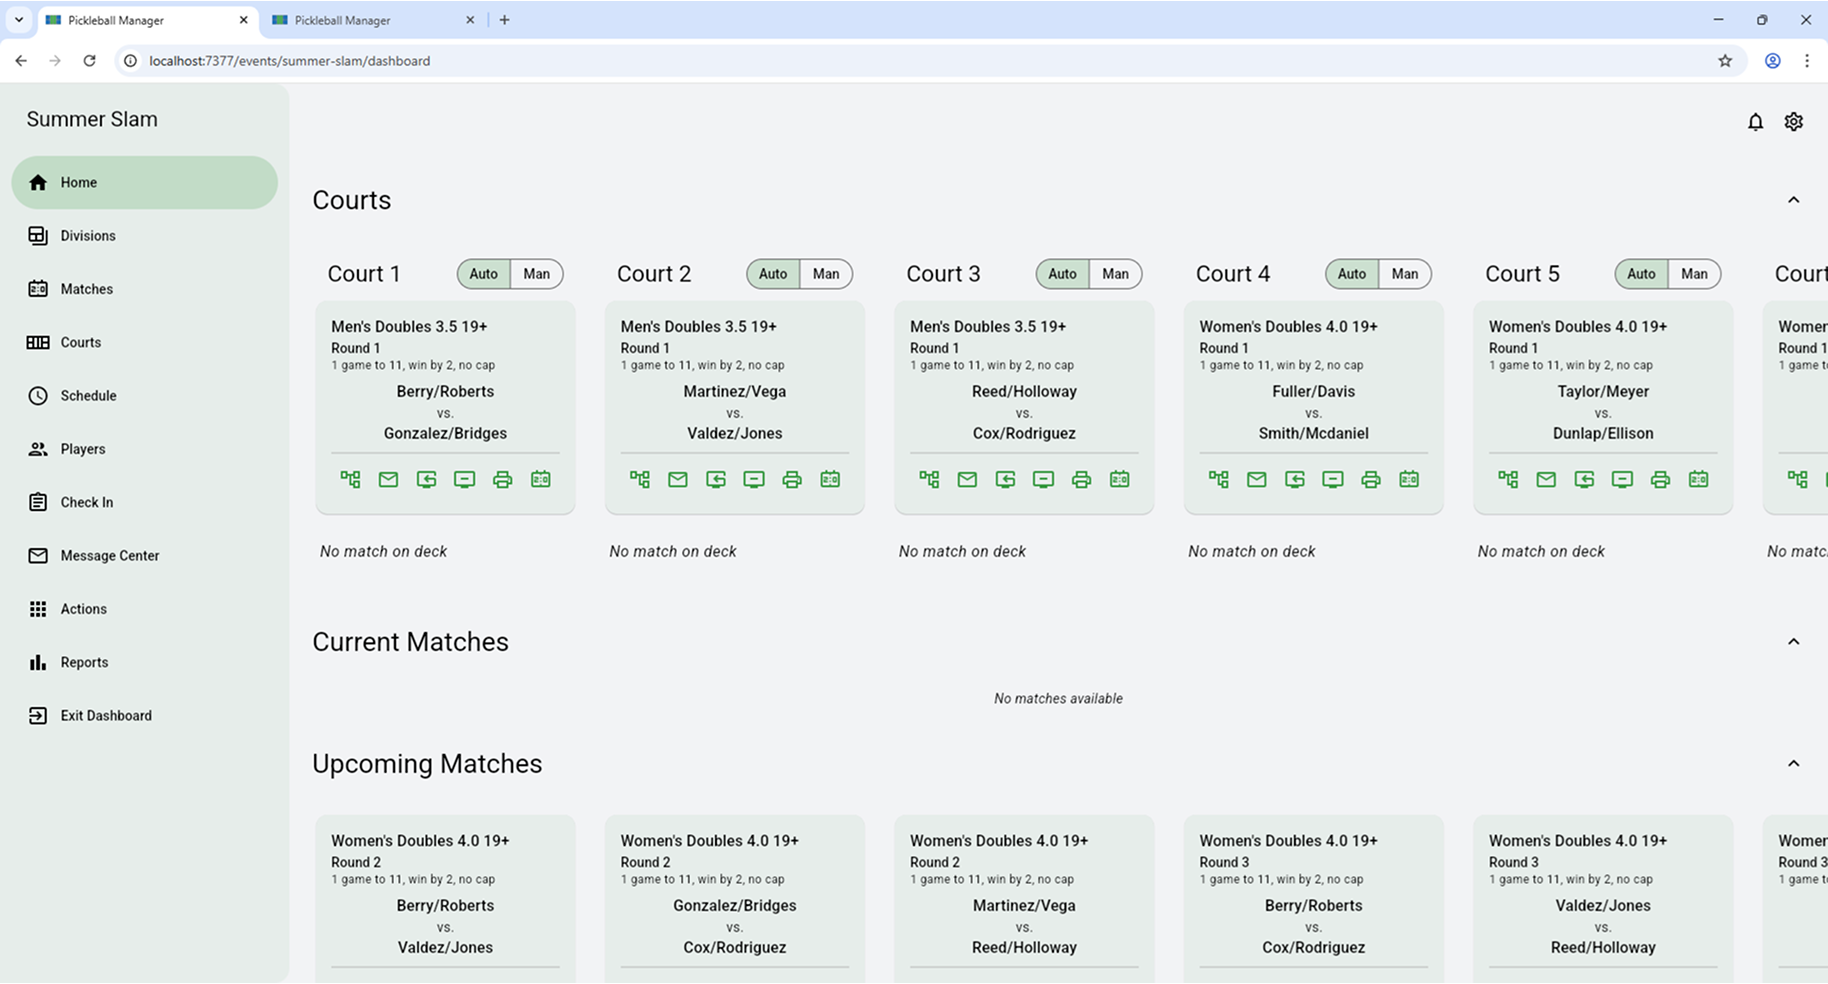Select the Reports sidebar item
The image size is (1828, 984).
(x=84, y=662)
